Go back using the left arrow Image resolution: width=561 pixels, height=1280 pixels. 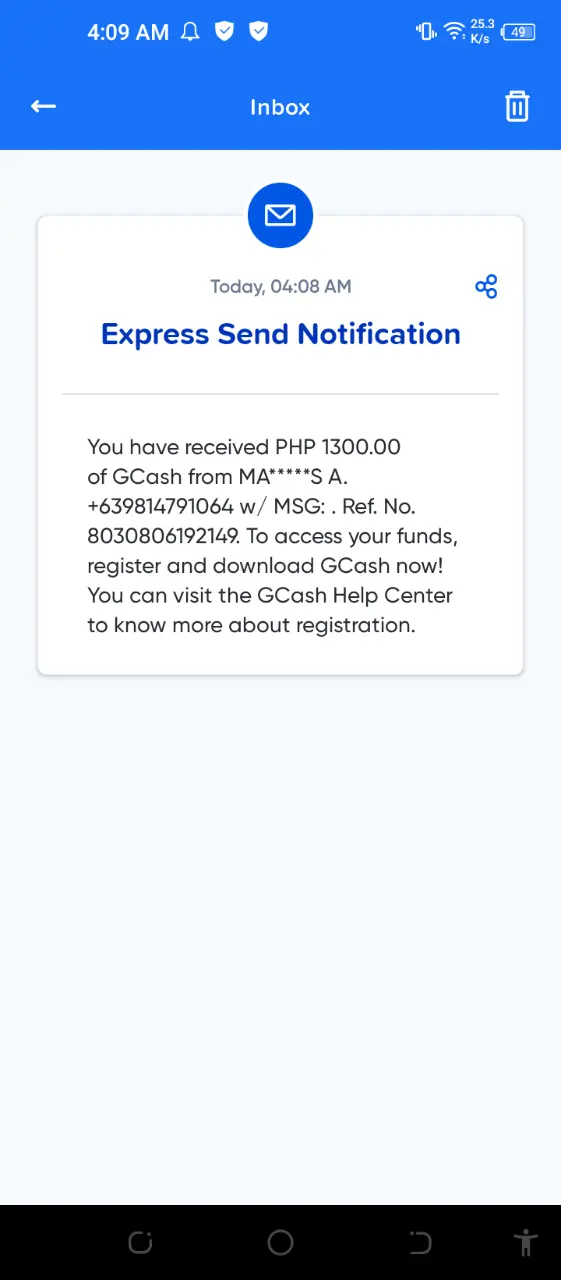pos(43,106)
